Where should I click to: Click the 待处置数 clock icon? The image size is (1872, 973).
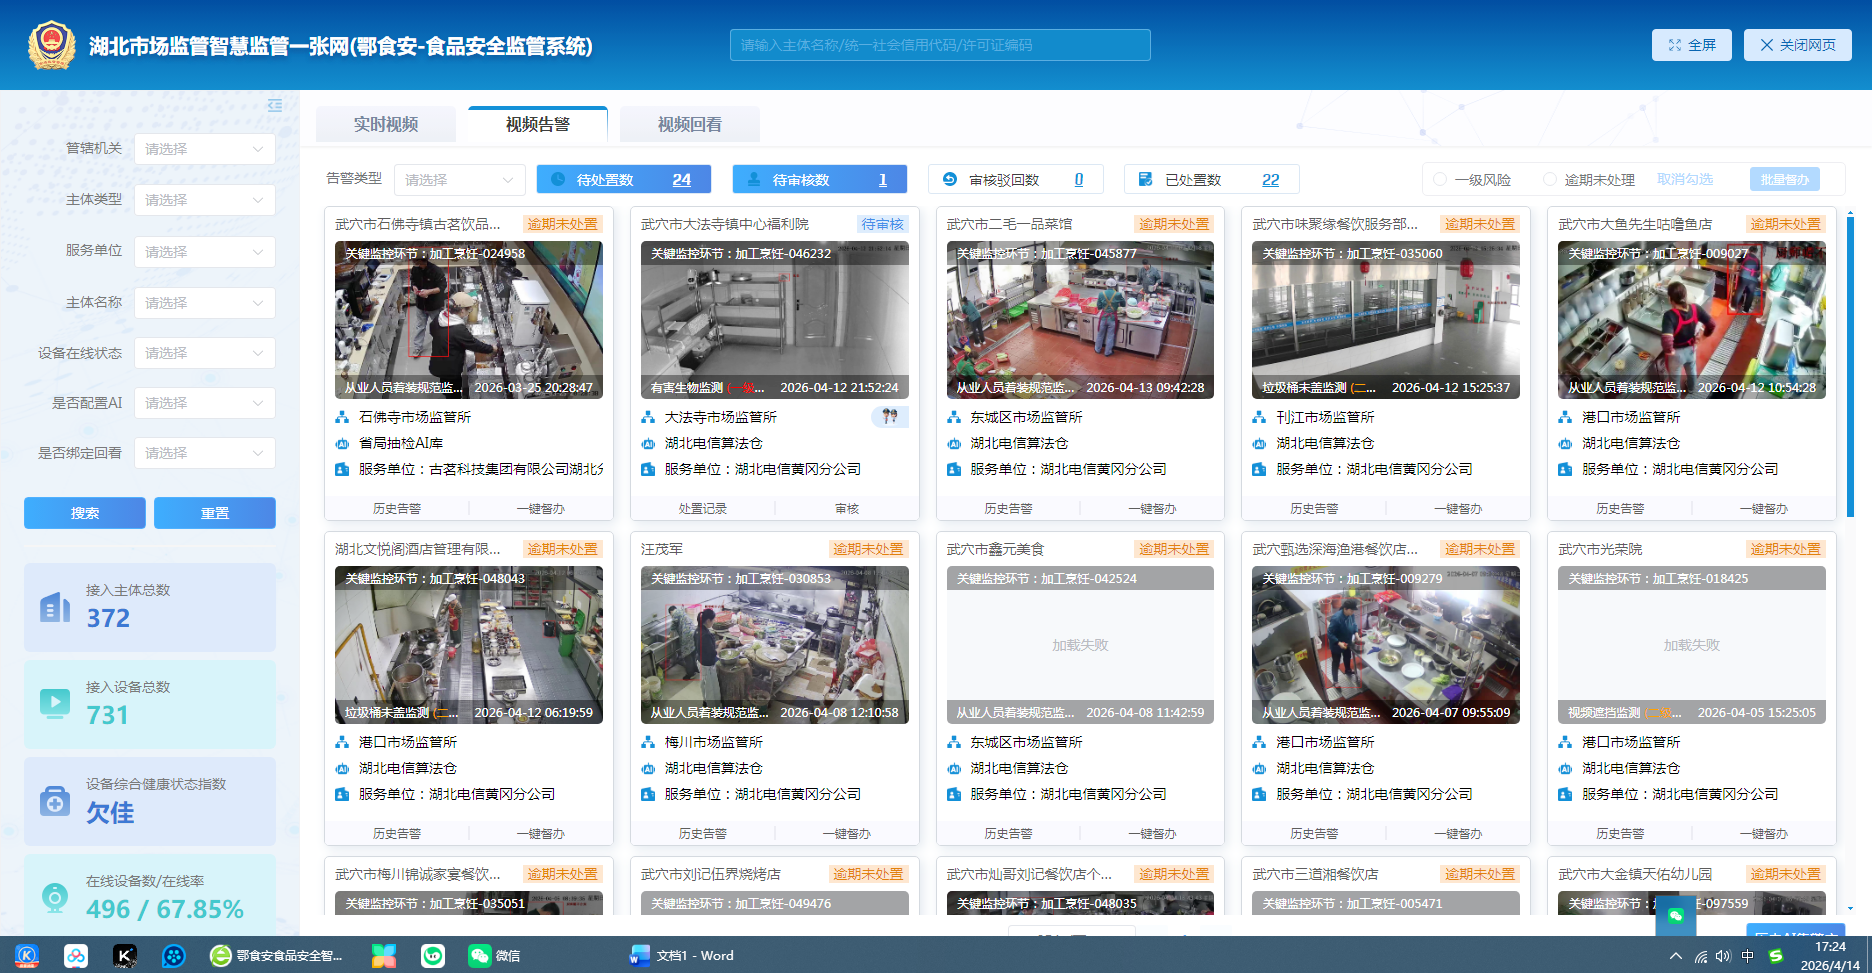pyautogui.click(x=558, y=180)
